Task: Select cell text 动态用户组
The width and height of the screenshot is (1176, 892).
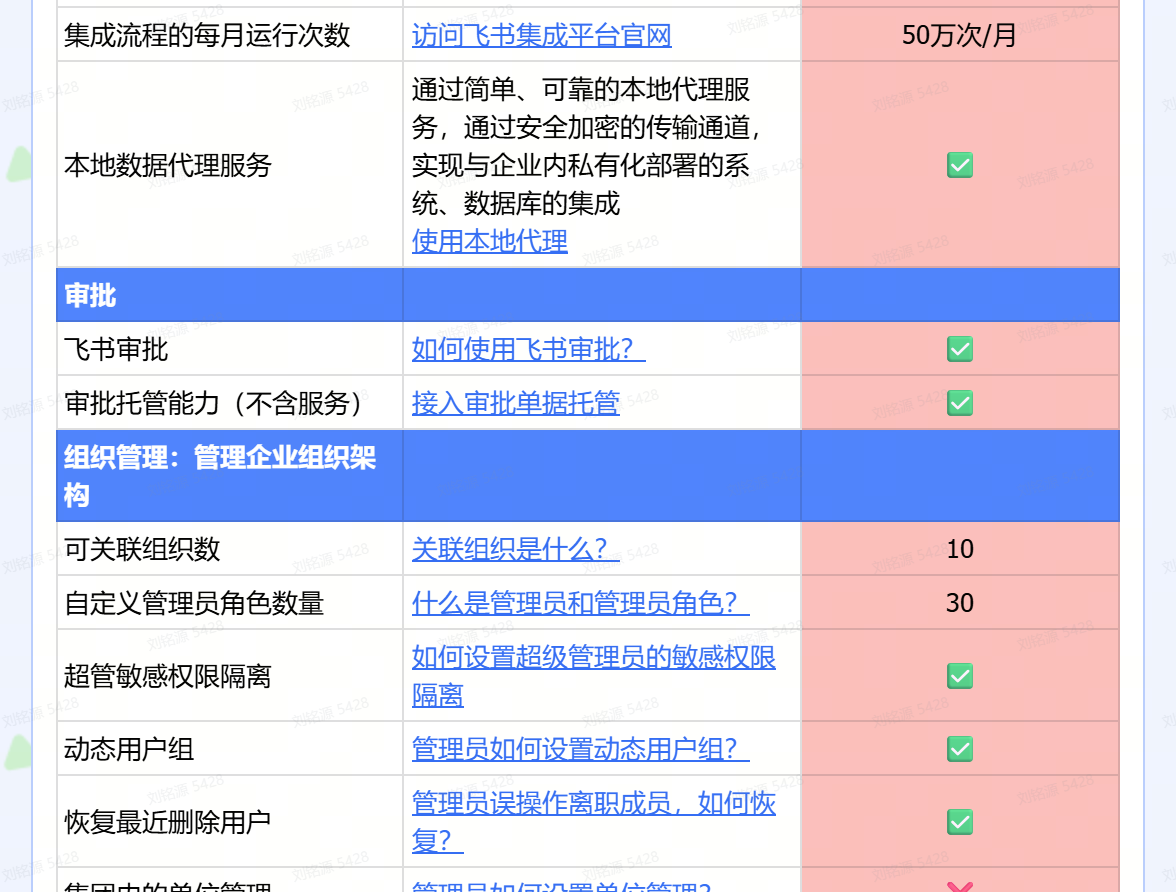Action: (129, 749)
